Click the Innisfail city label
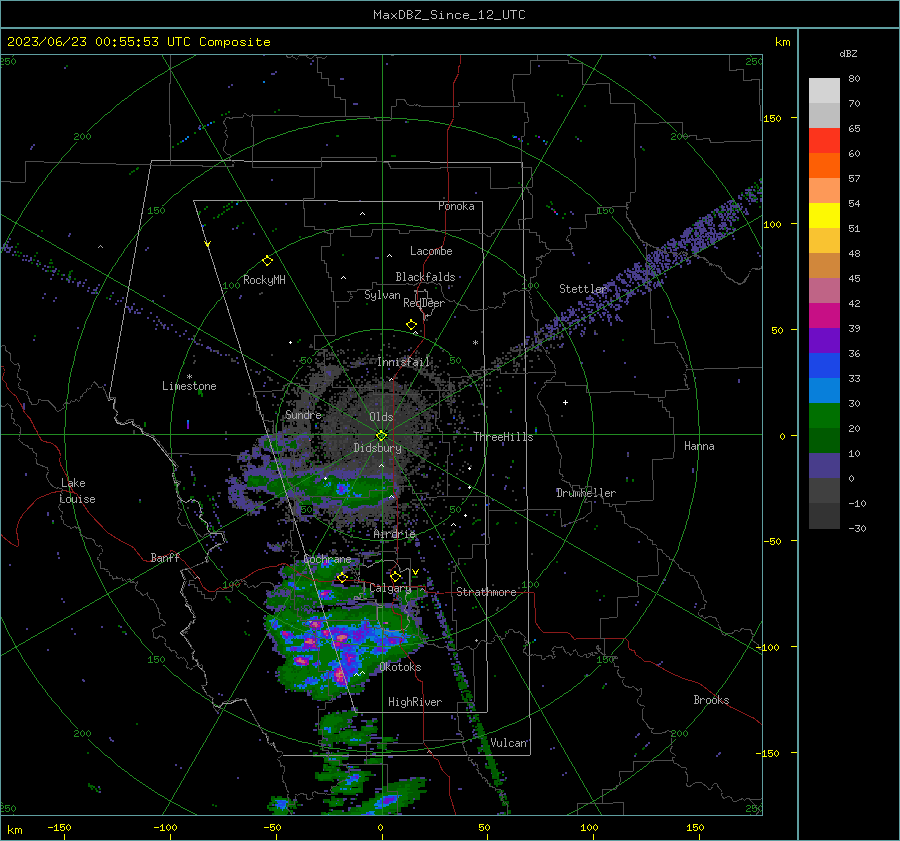The image size is (900, 841). tap(404, 362)
